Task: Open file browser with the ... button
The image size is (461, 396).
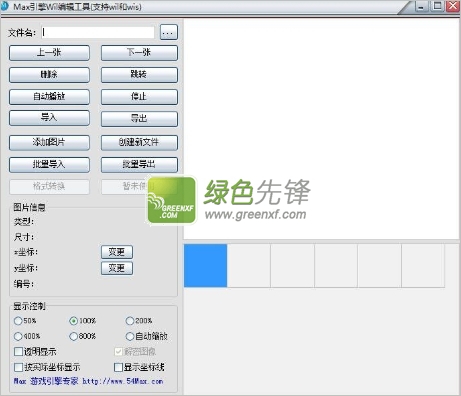Action: click(169, 32)
